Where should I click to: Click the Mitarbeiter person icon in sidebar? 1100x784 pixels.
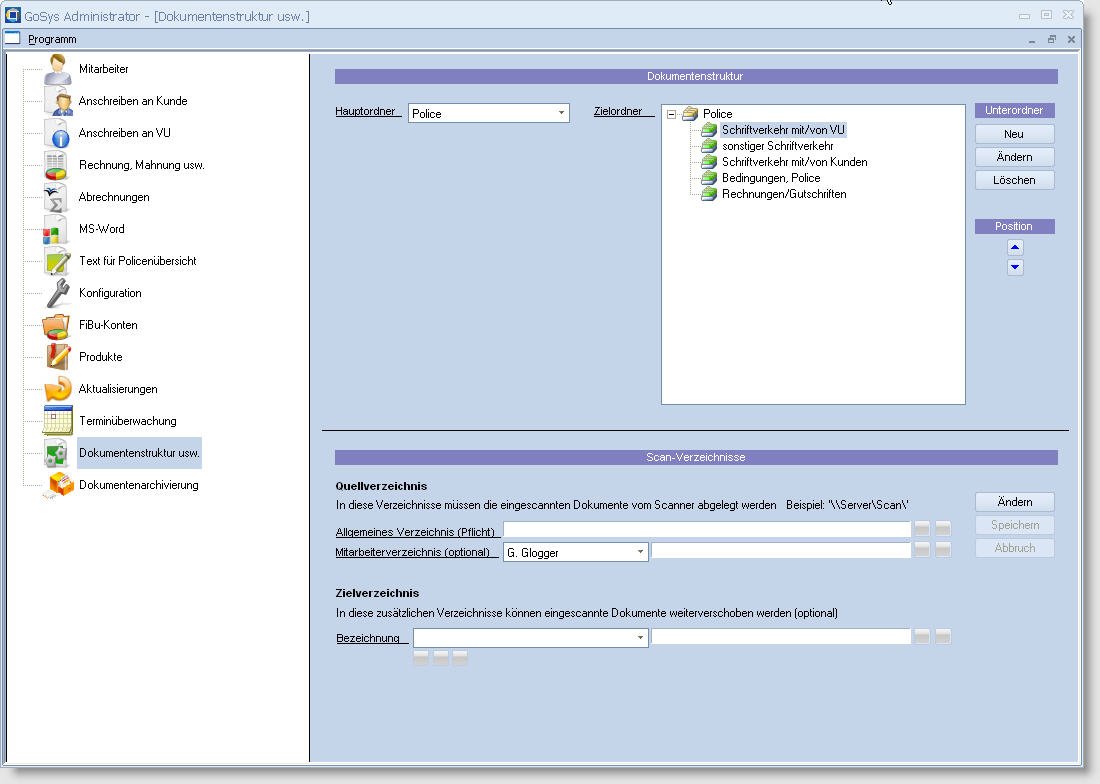click(x=58, y=70)
